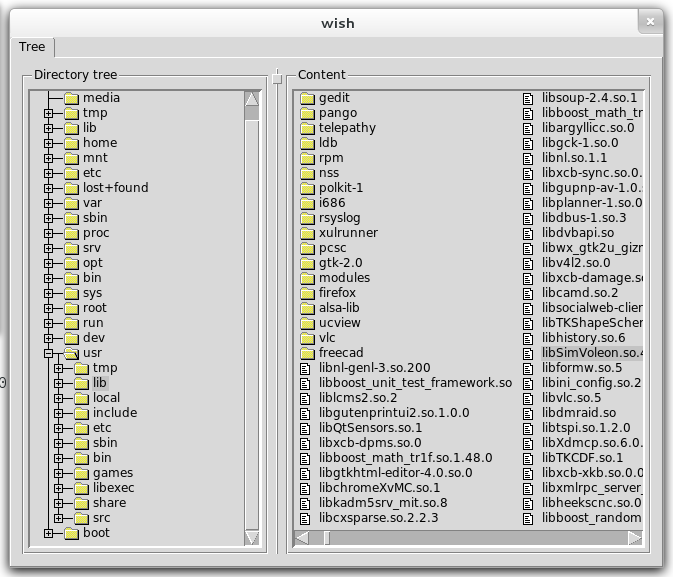Click the file icon beside liblcms2.so.2
The image size is (673, 577).
tap(305, 398)
